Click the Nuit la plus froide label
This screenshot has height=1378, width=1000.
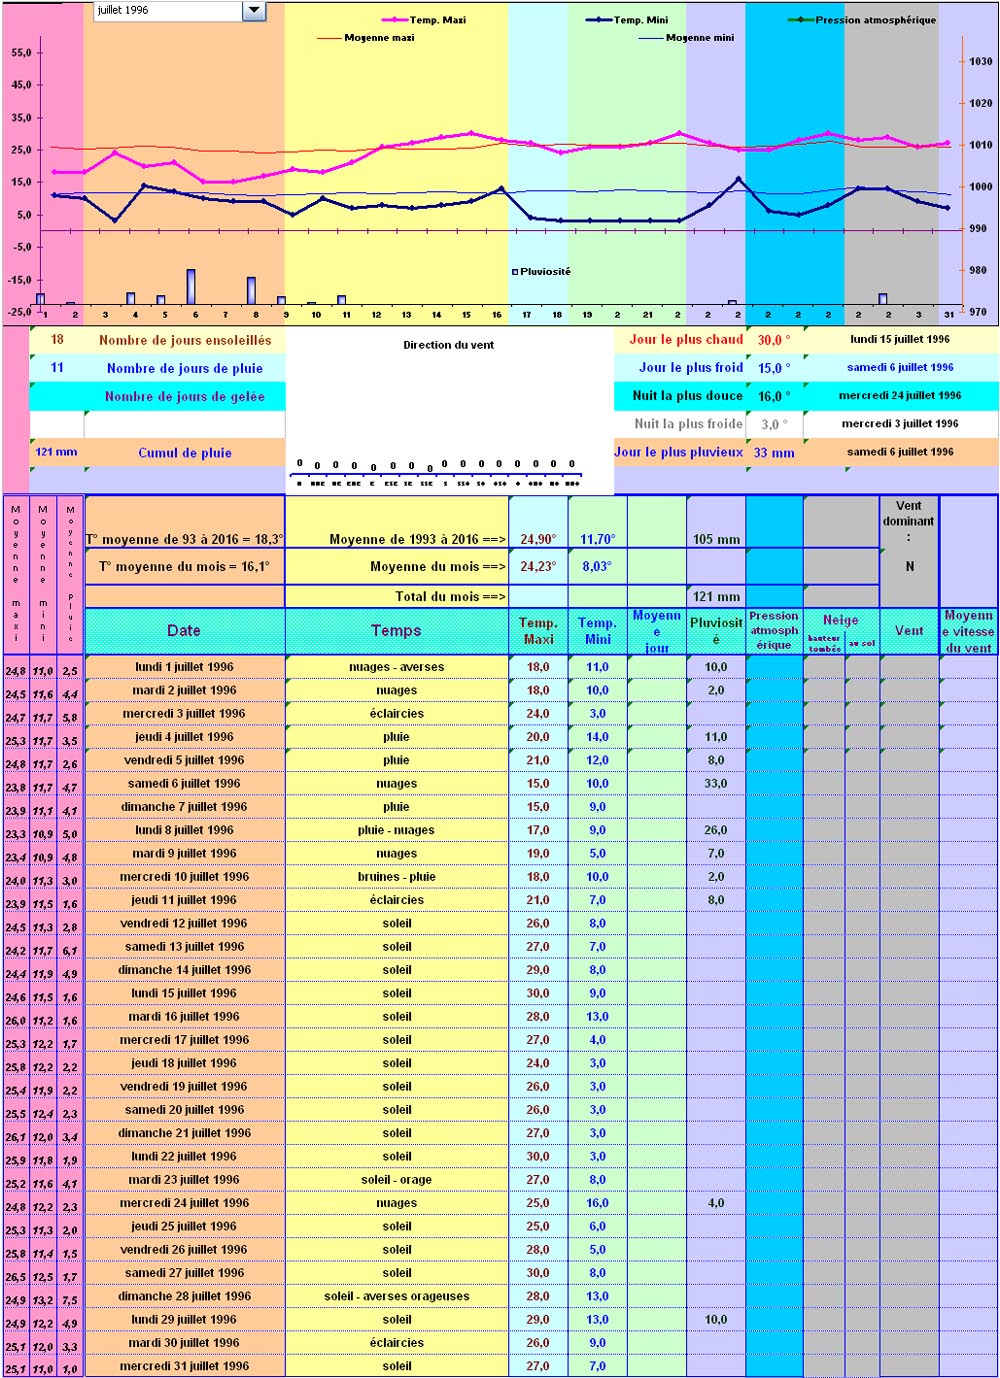[688, 424]
